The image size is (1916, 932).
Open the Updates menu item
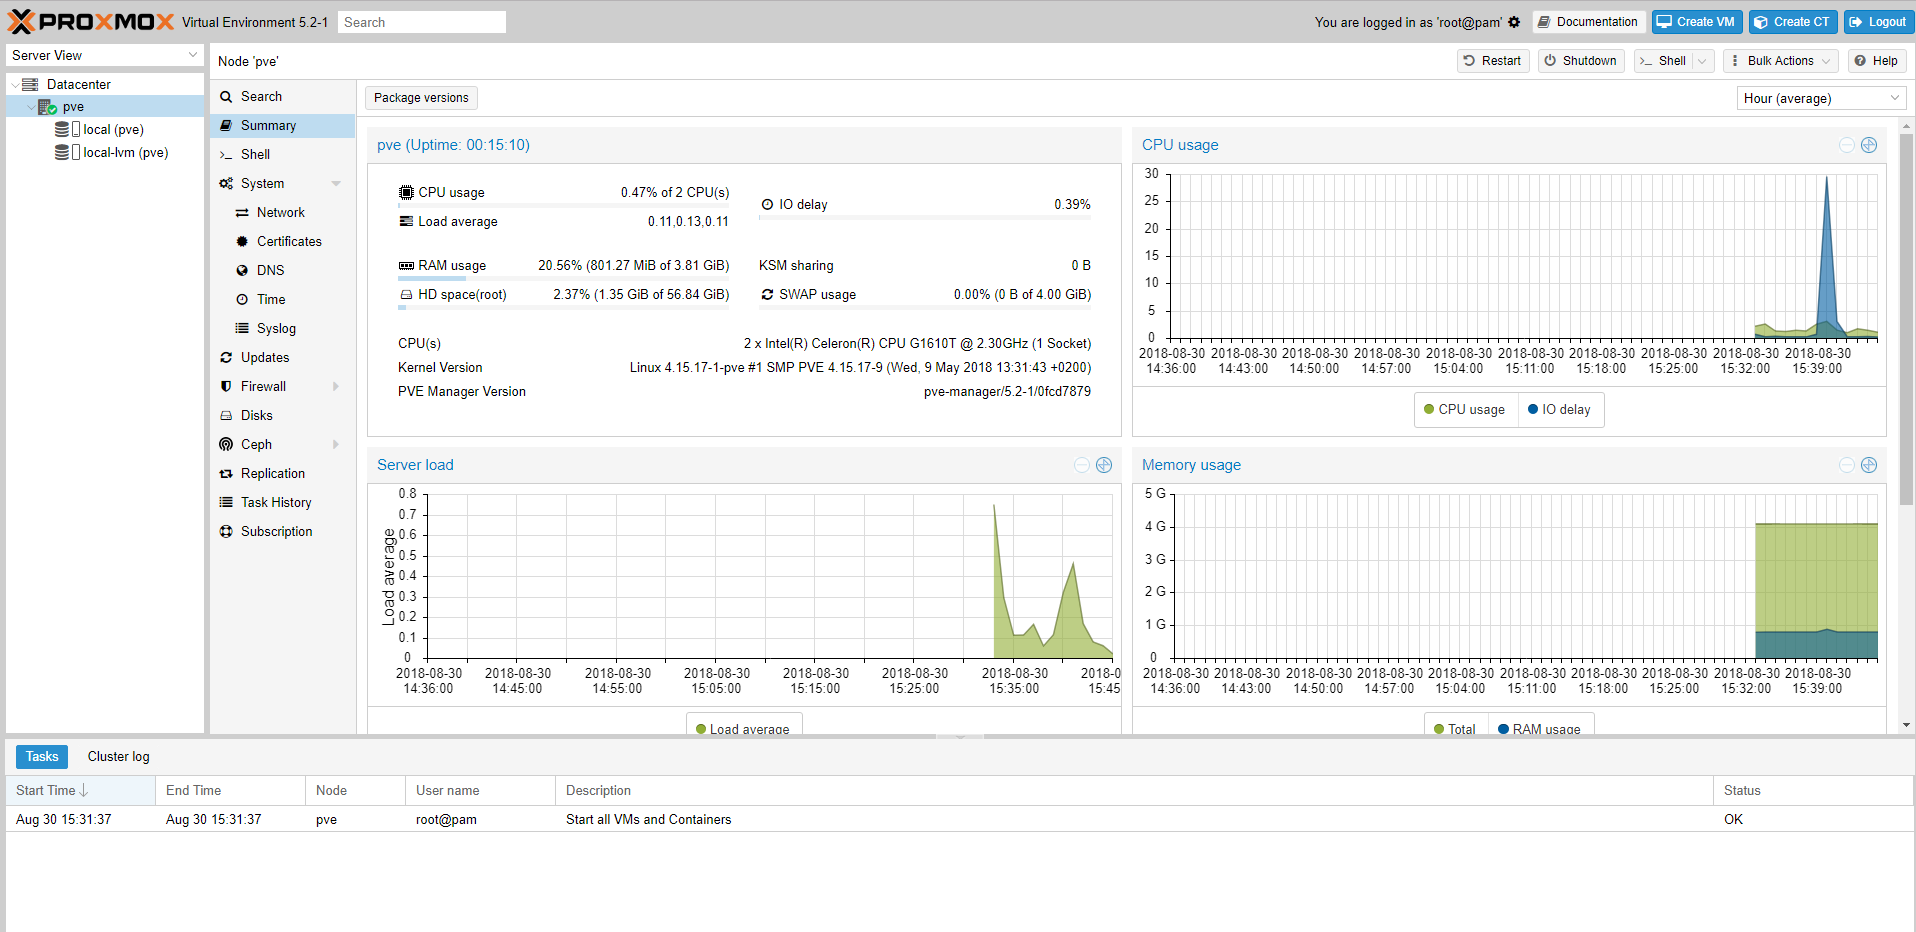click(x=283, y=358)
